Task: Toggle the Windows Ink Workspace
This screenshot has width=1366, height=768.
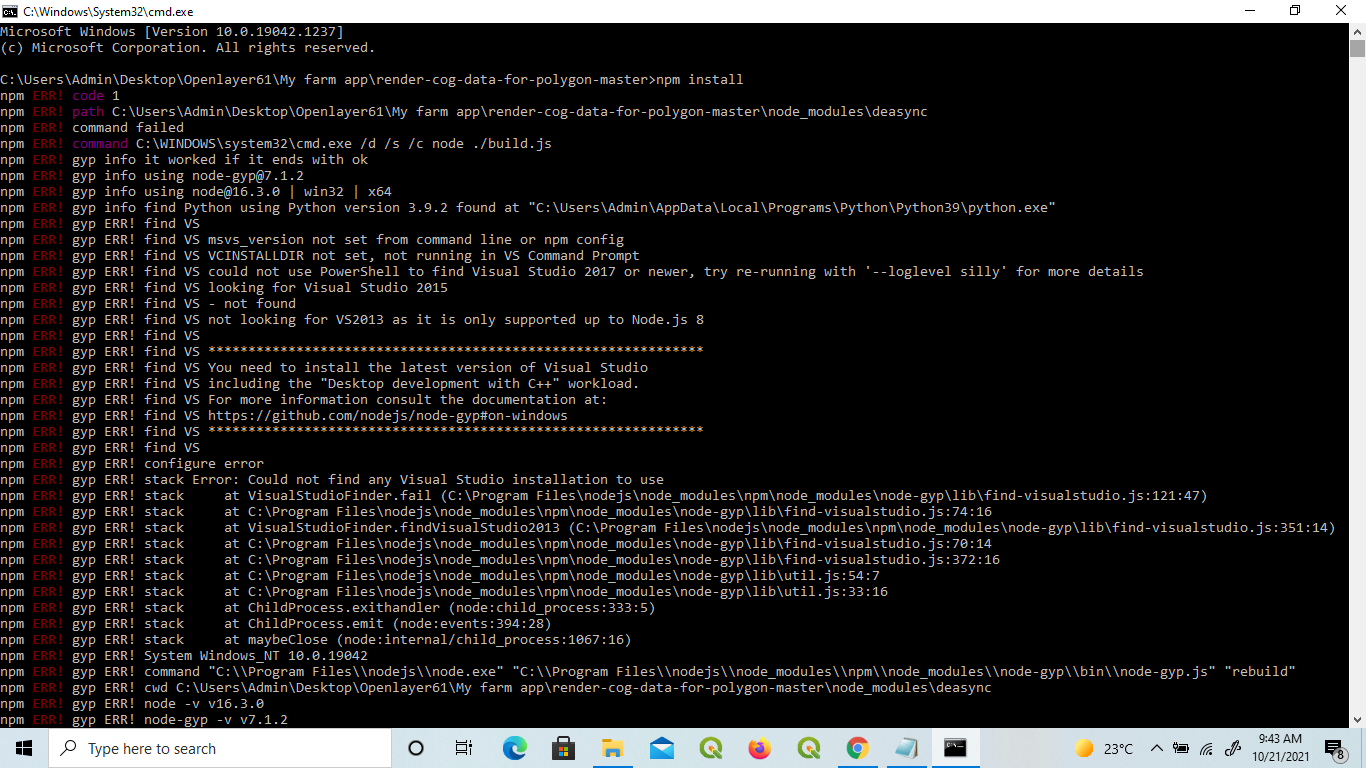Action: click(1231, 748)
